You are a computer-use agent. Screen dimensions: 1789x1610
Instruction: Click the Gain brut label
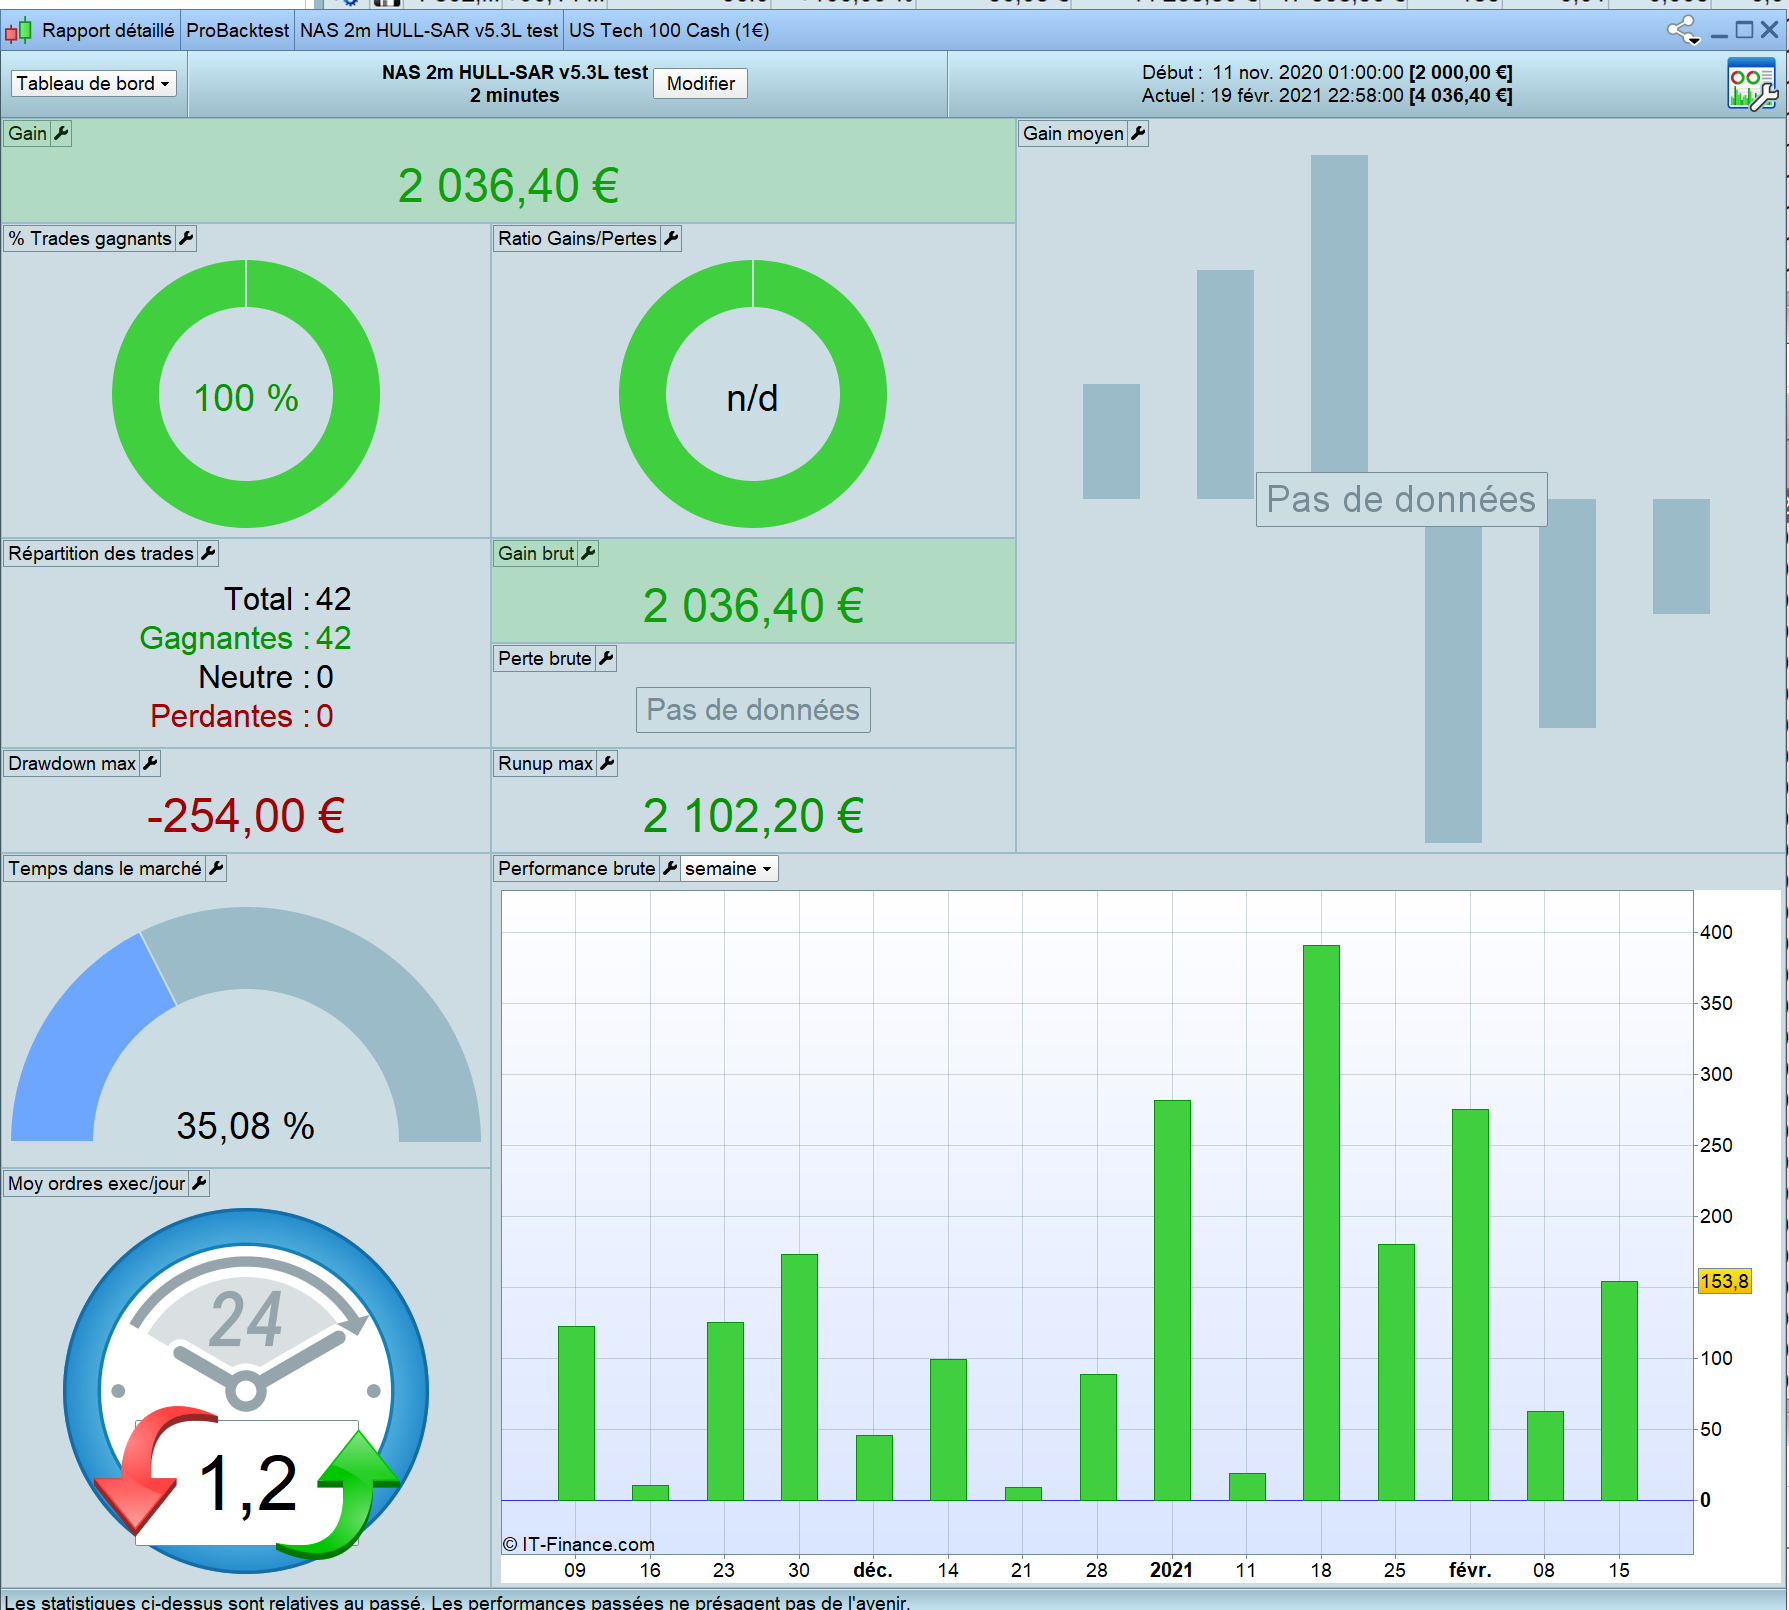coord(536,553)
